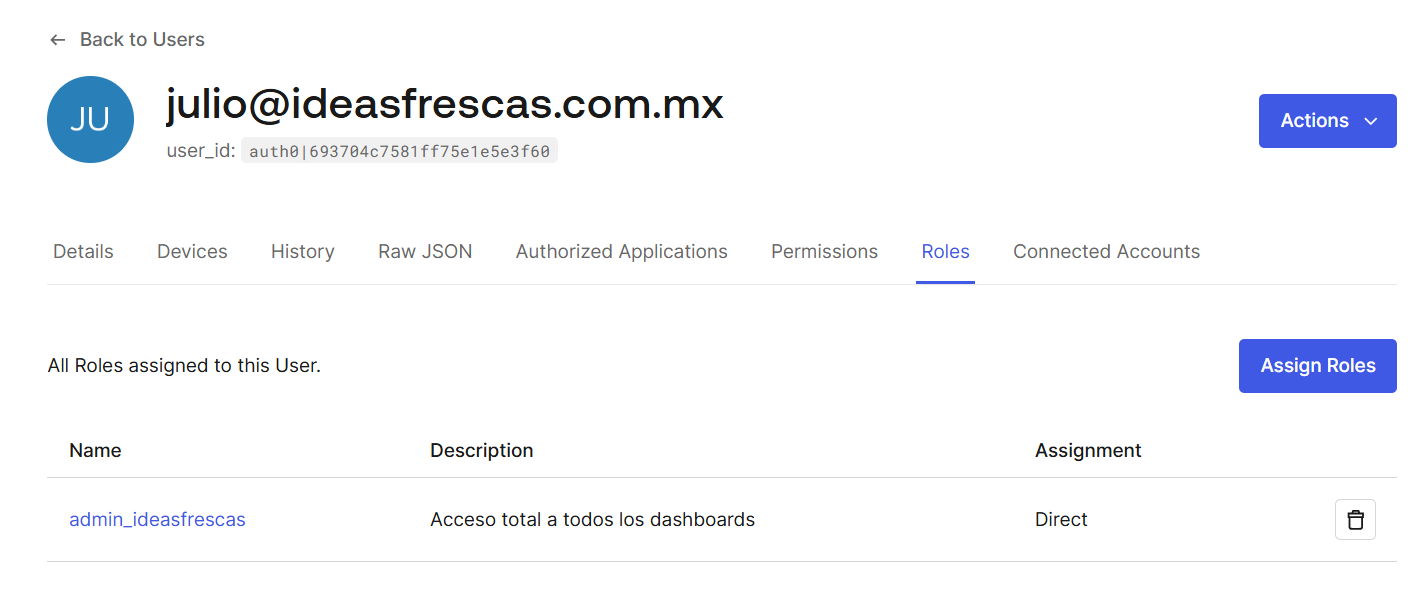Open the Authorized Applications tab
Image resolution: width=1416 pixels, height=611 pixels.
pyautogui.click(x=621, y=252)
